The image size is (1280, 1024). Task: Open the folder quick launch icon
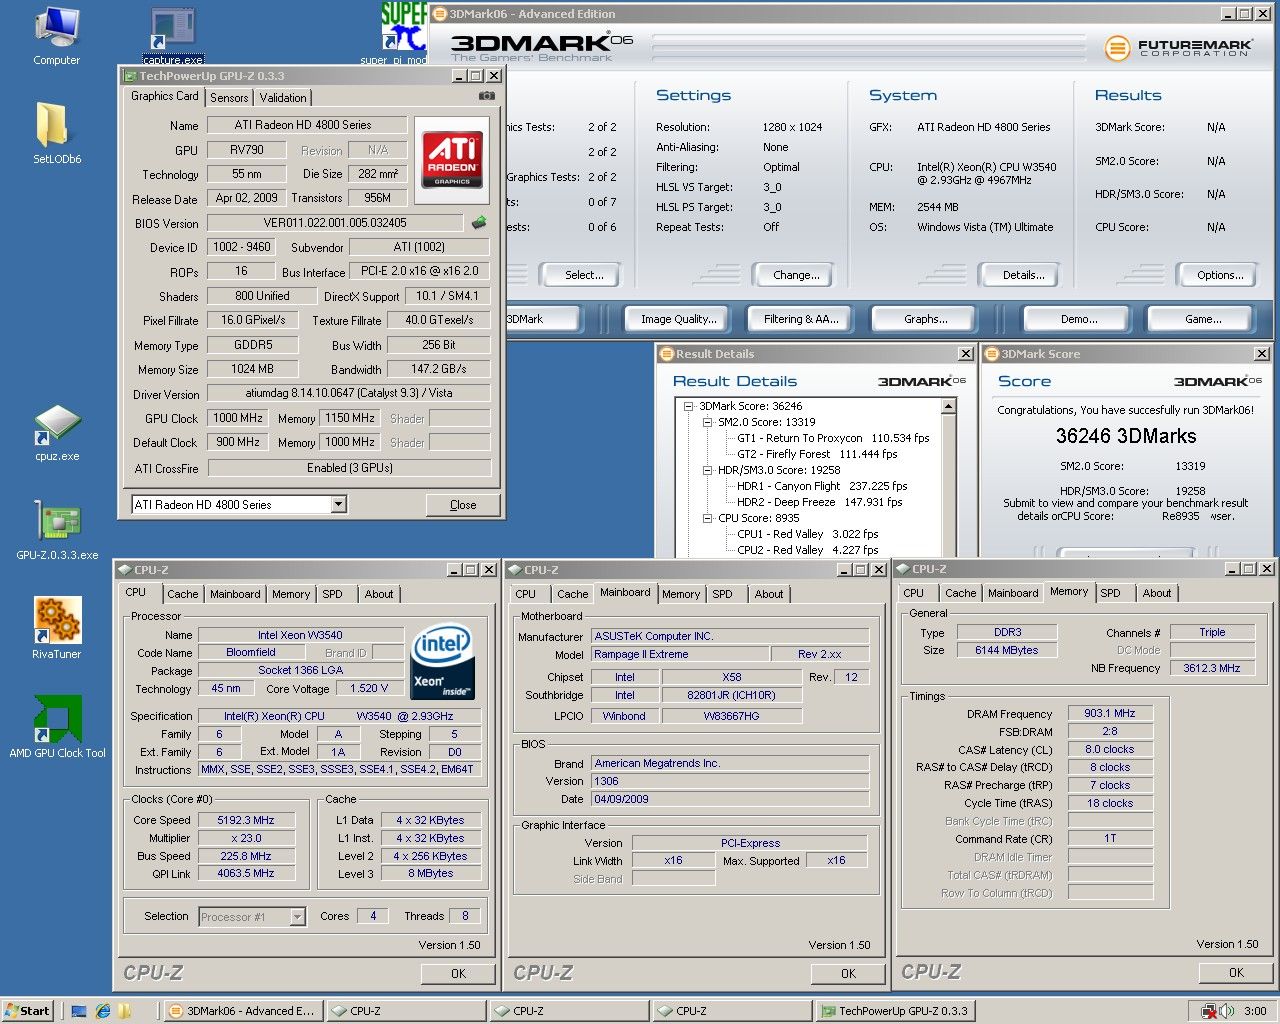click(127, 1011)
